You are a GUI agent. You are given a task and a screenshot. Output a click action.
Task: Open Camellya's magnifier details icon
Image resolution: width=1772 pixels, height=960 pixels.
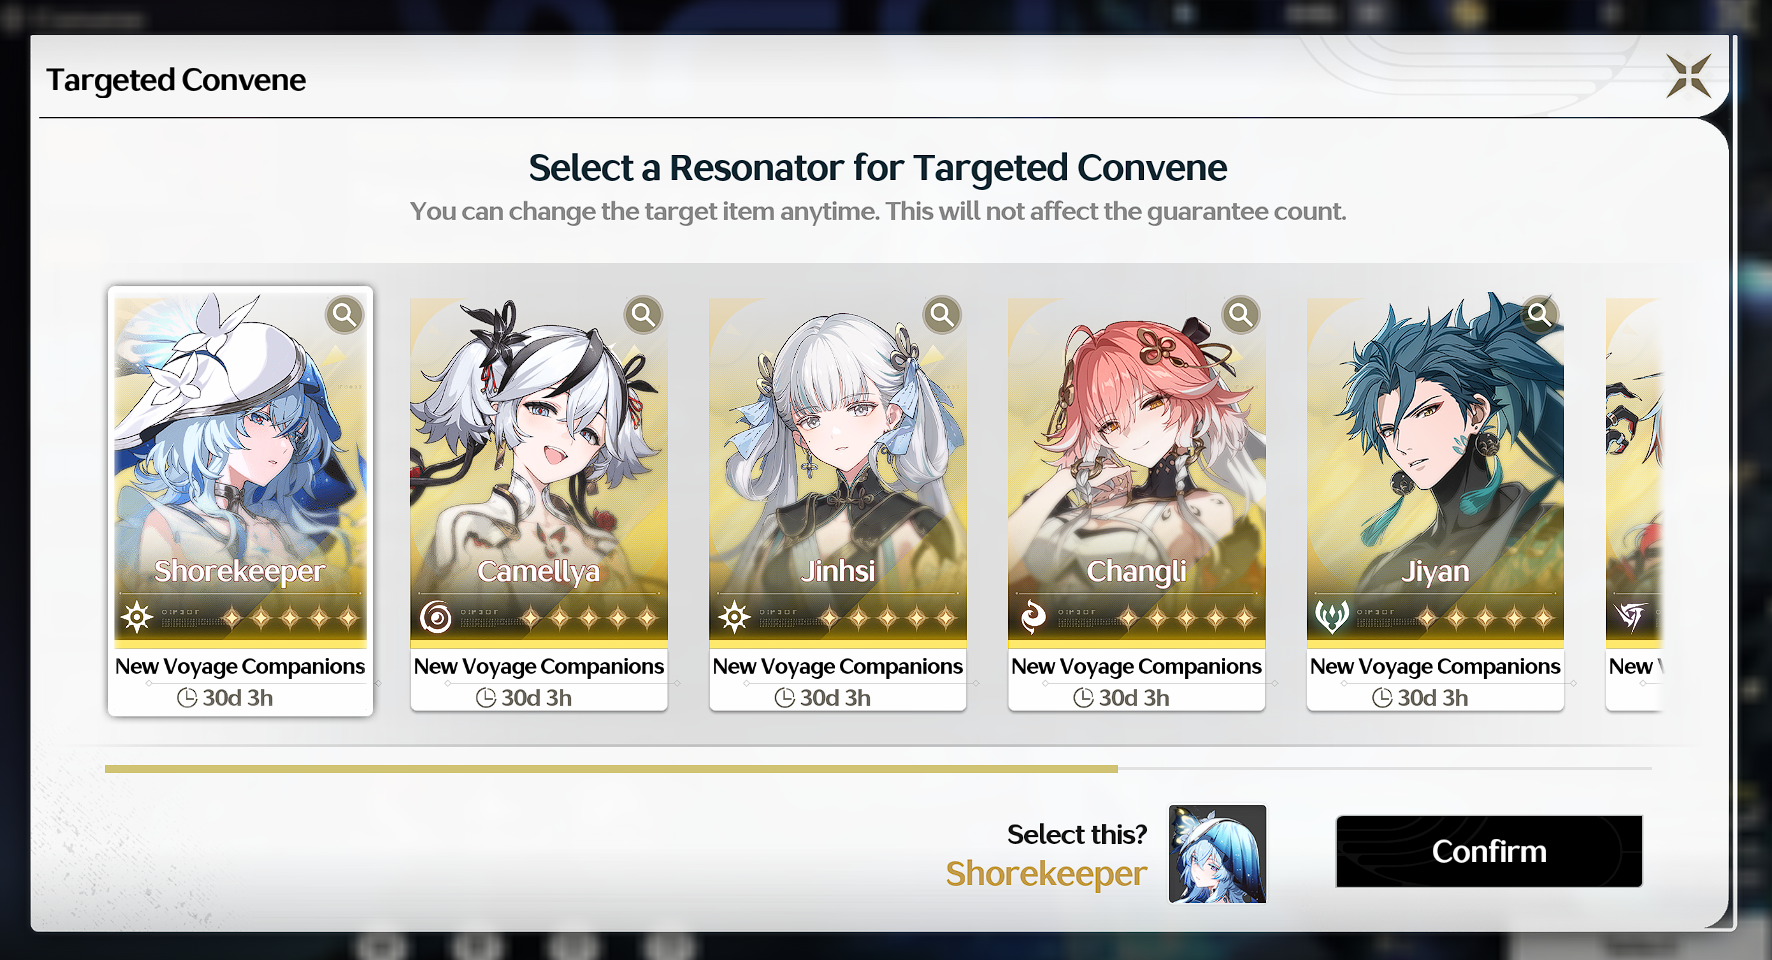point(643,315)
